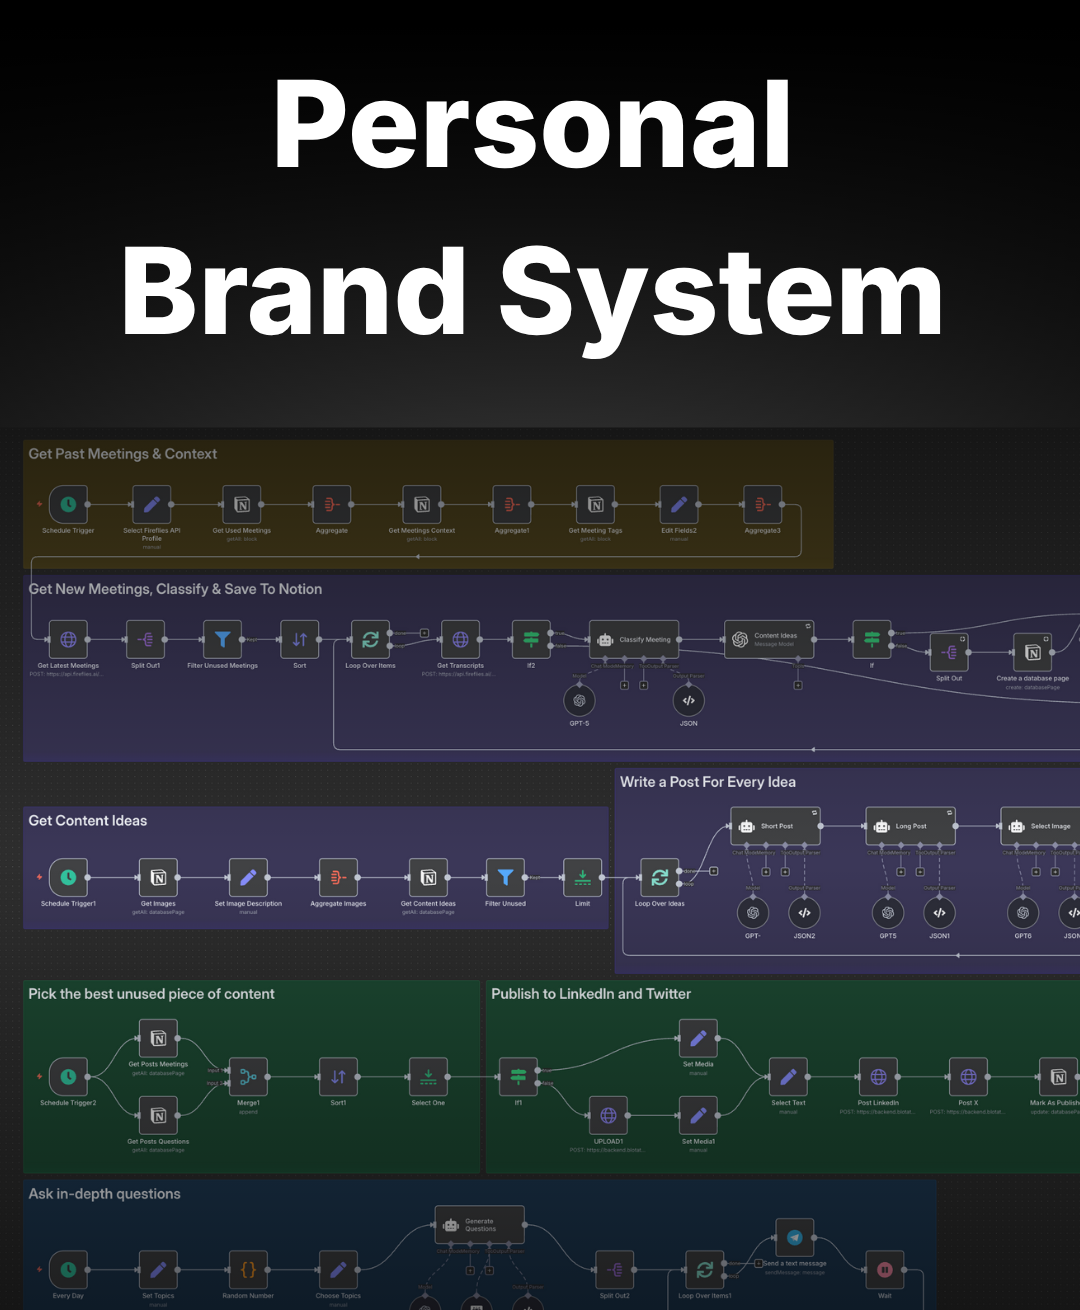Open the Get Transcripts globe node
The image size is (1080, 1310).
460,639
